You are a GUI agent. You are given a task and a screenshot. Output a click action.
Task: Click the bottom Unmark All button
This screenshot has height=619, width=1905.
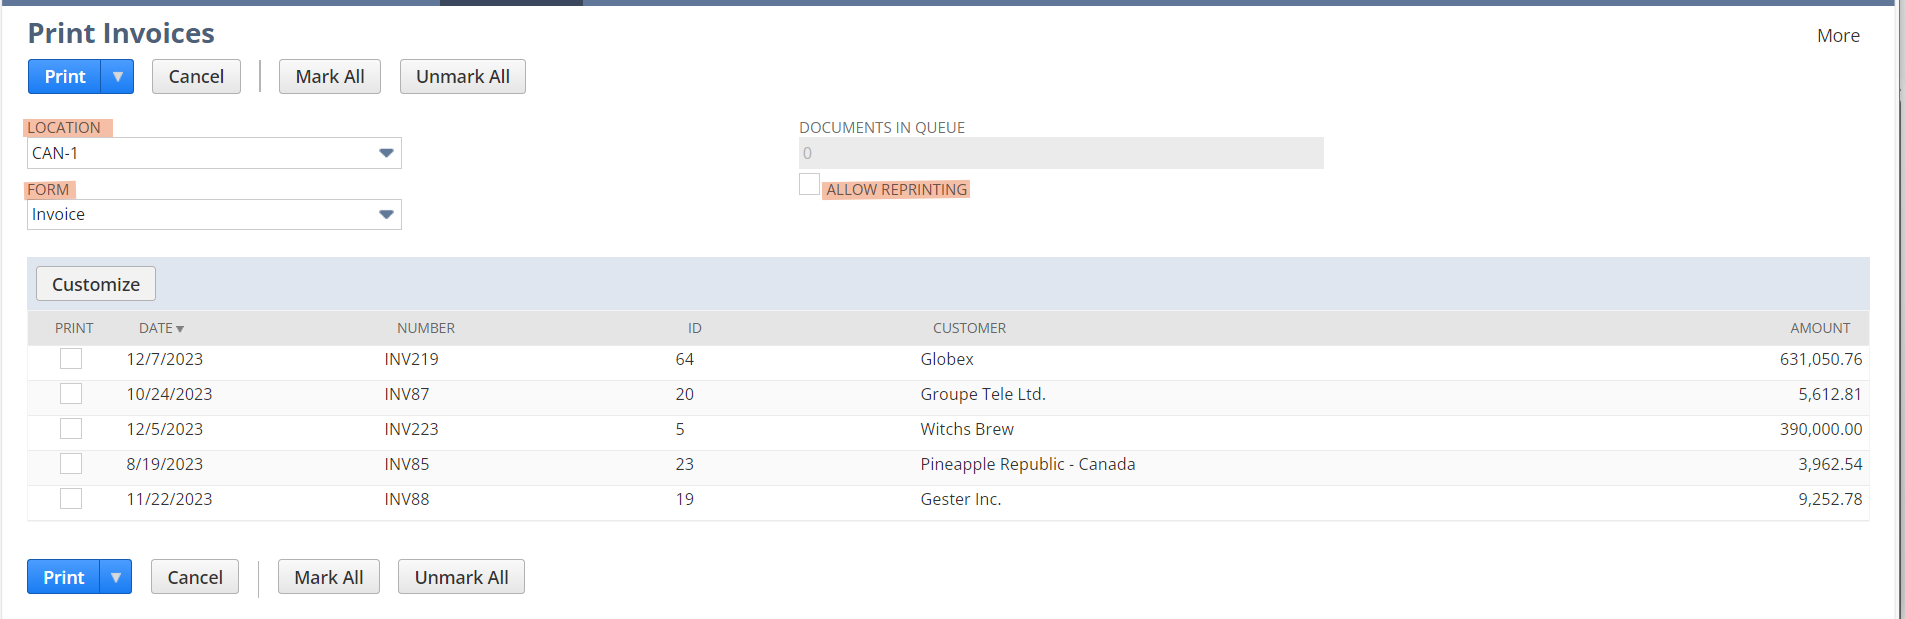pyautogui.click(x=461, y=577)
